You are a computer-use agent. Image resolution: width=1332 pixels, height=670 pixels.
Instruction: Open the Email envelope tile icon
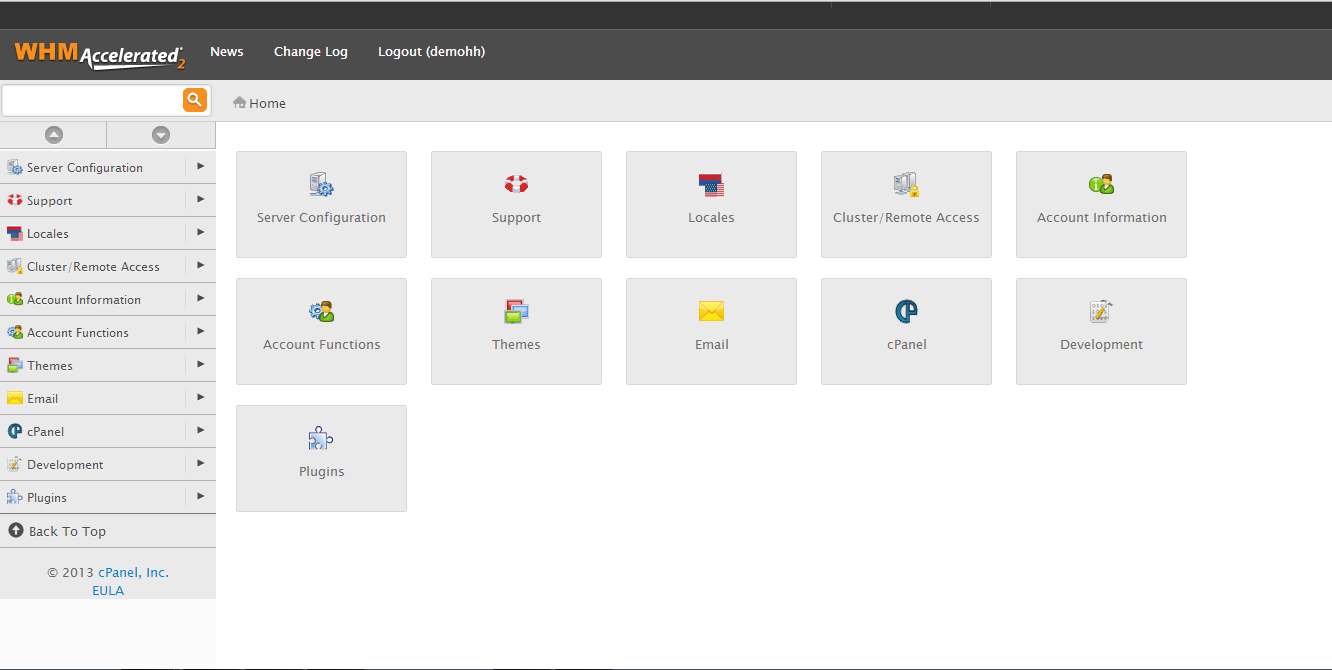711,312
